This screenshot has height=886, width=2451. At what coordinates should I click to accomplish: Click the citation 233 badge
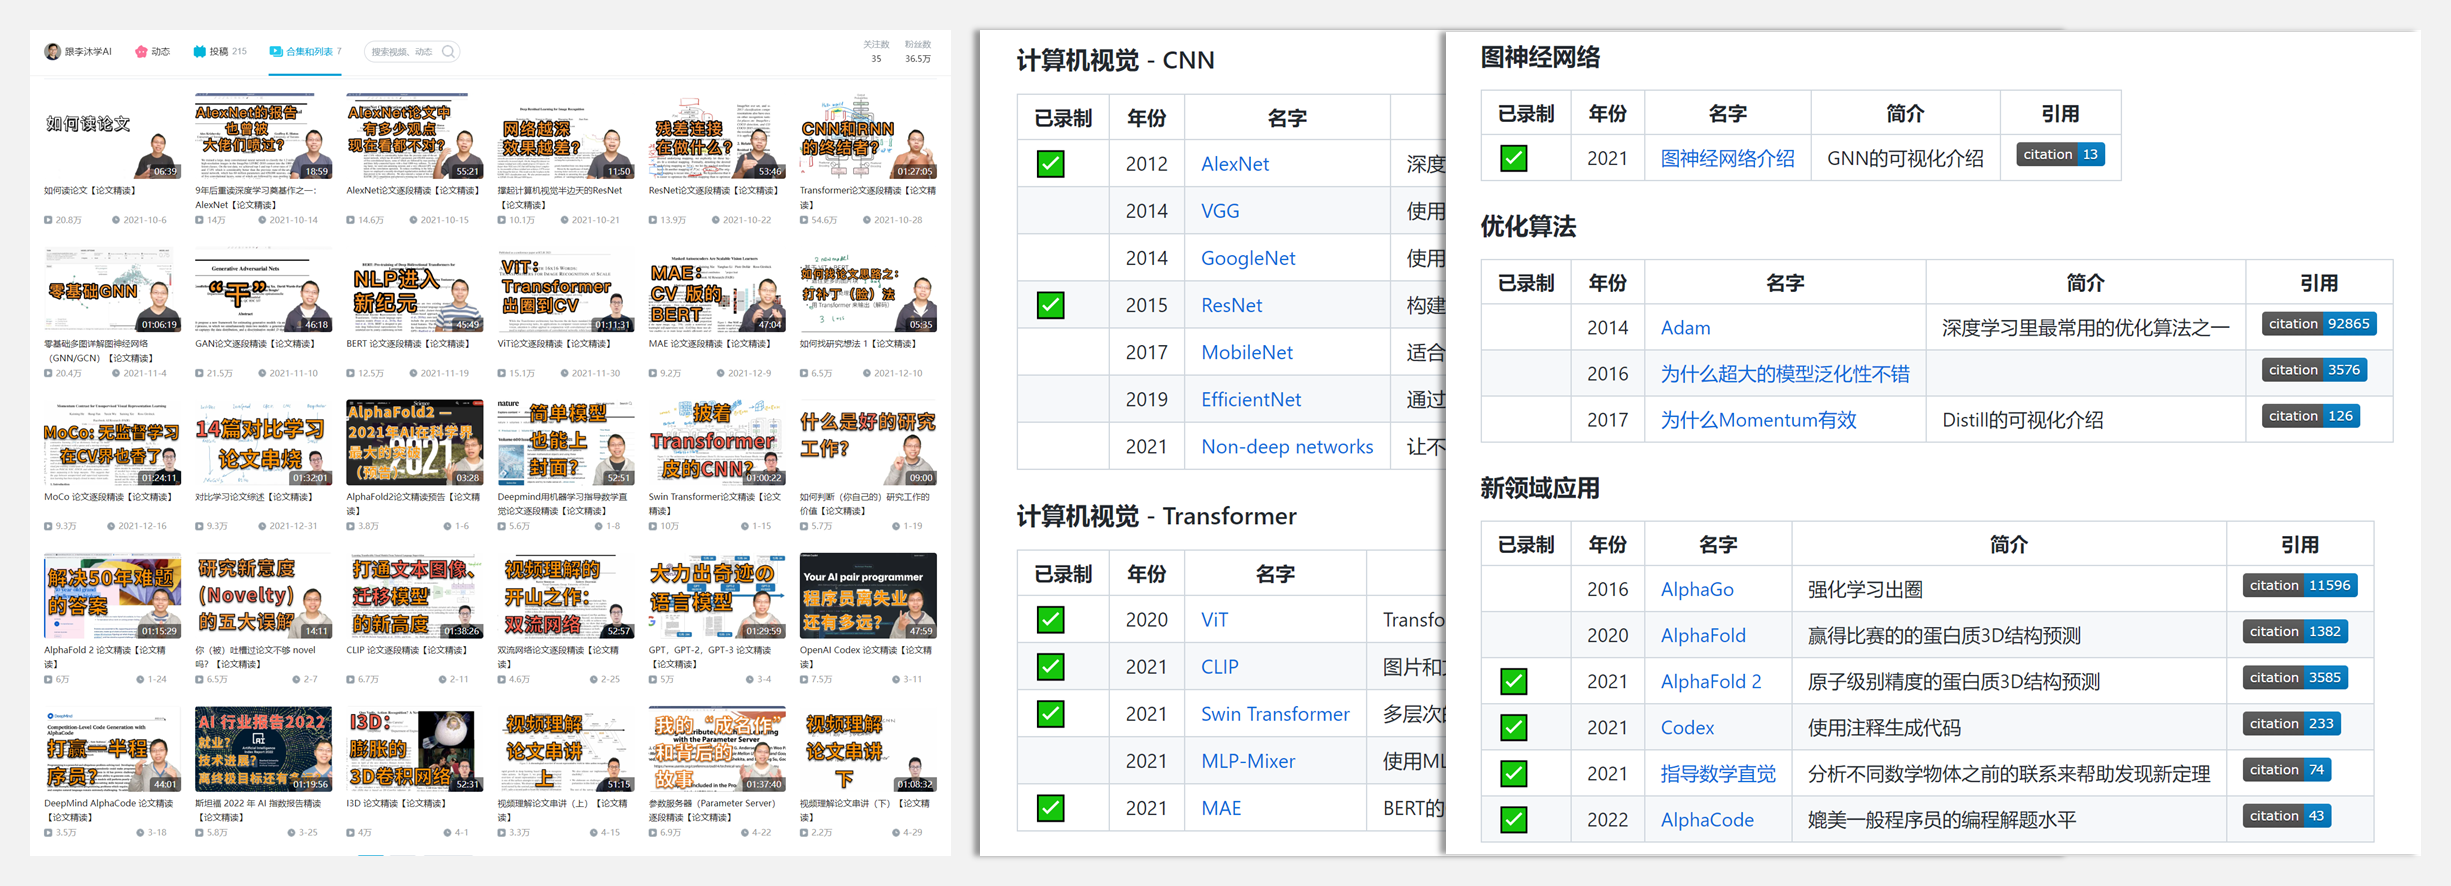pyautogui.click(x=2291, y=723)
